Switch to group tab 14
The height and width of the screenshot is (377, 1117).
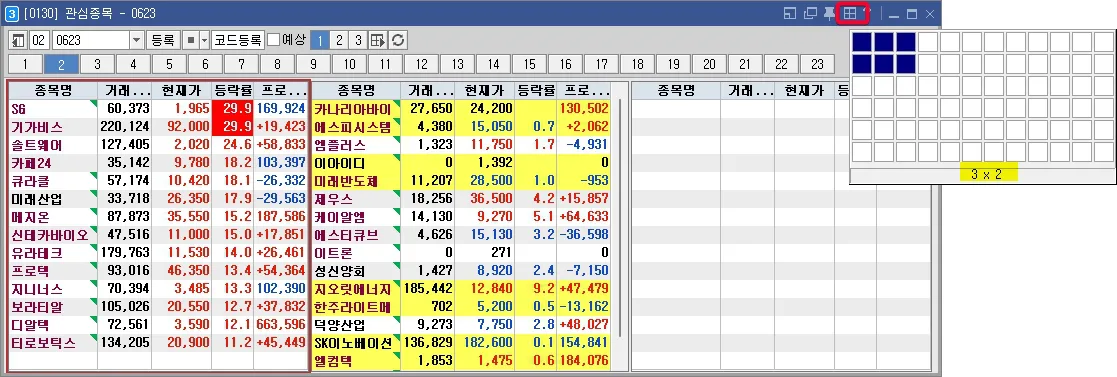494,65
